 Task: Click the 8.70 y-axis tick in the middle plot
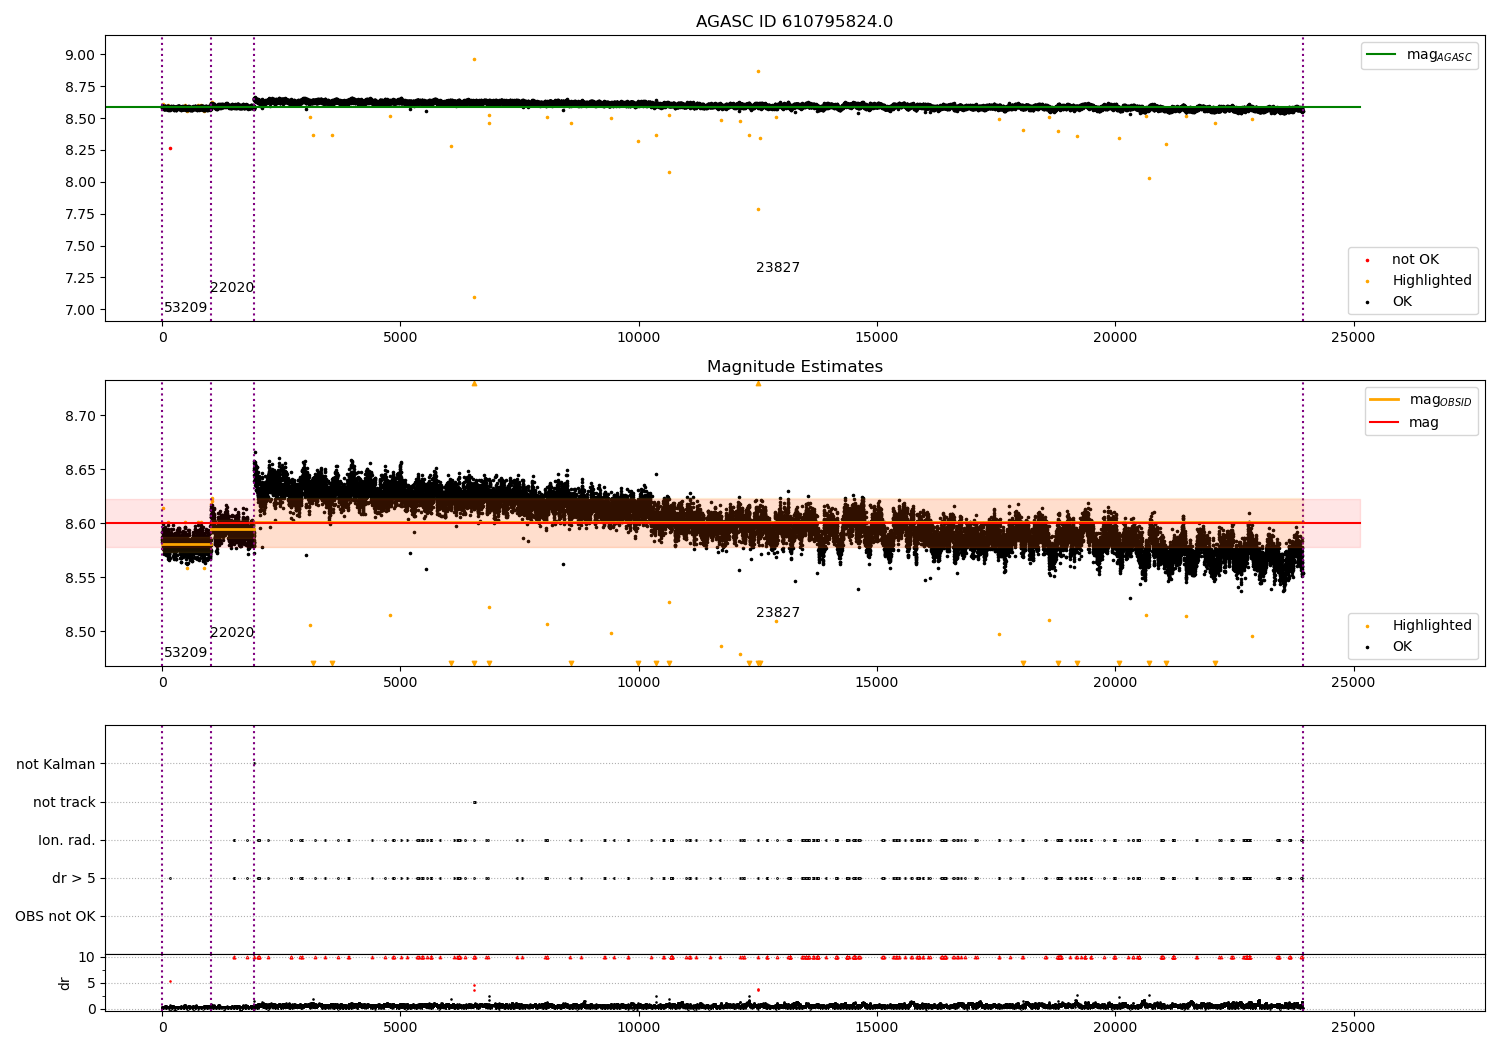[x=80, y=416]
